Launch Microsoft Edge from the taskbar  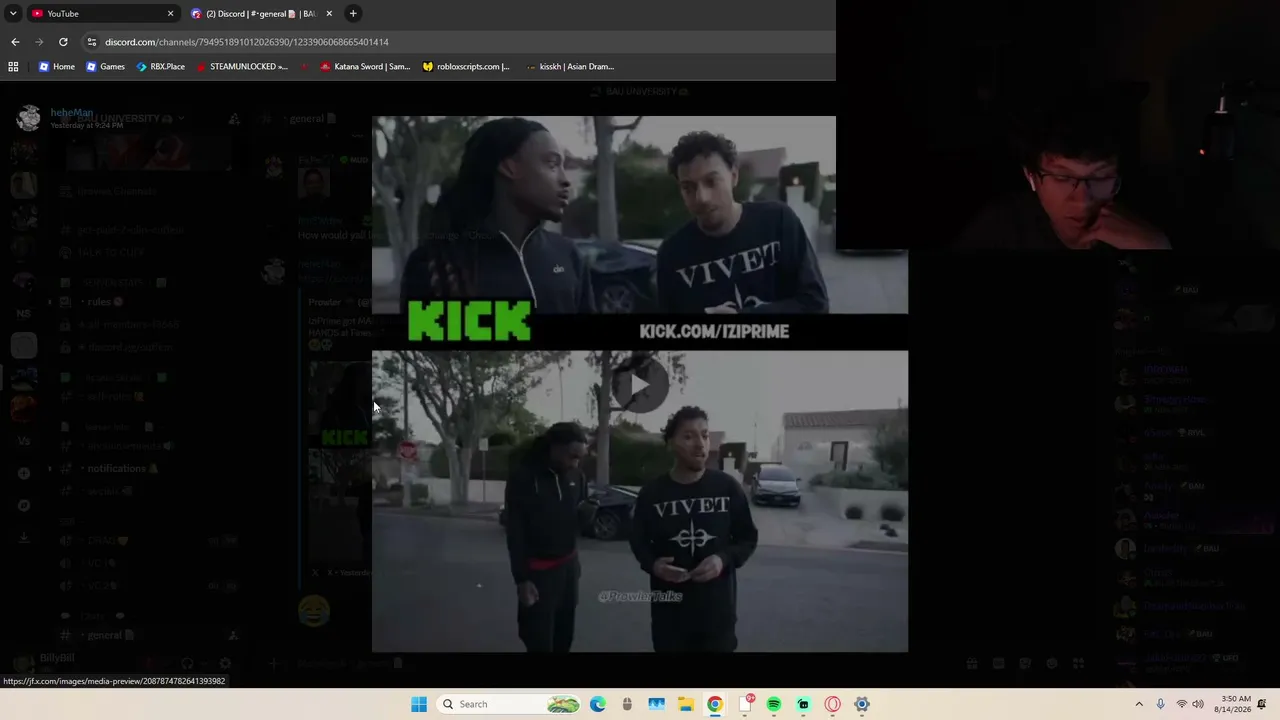pyautogui.click(x=598, y=704)
